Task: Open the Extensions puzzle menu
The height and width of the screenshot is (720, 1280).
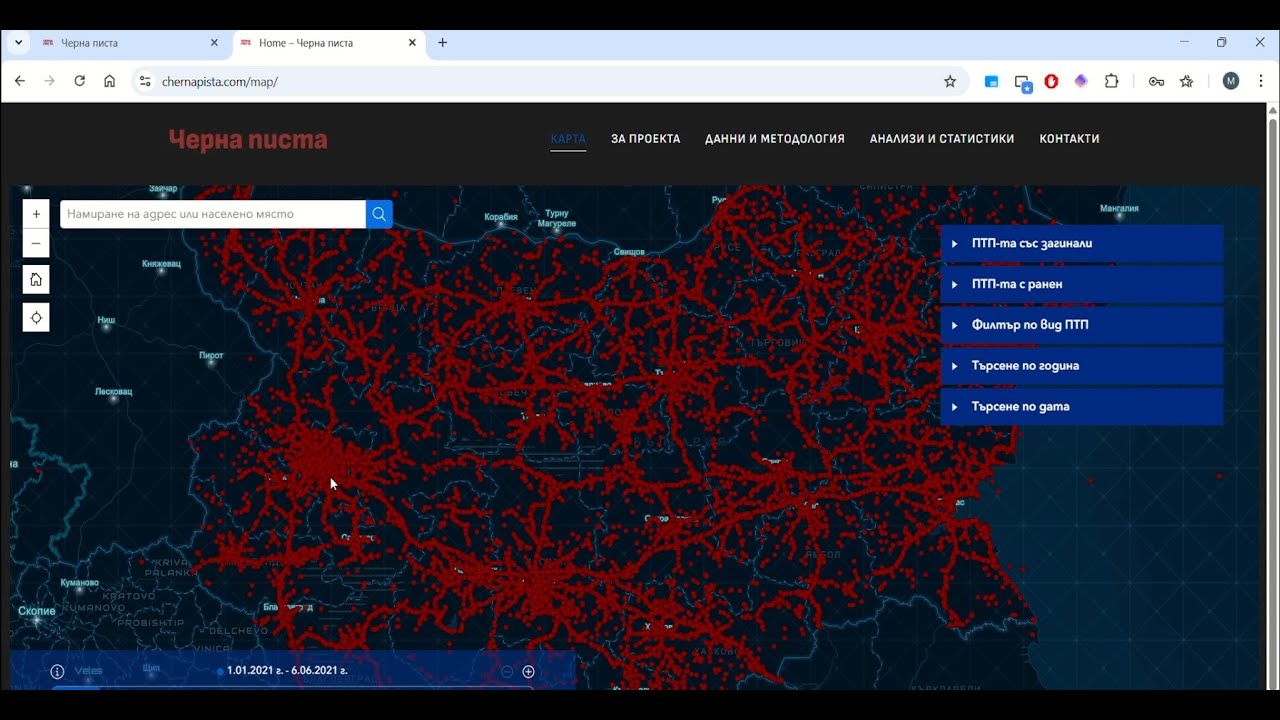Action: 1111,82
